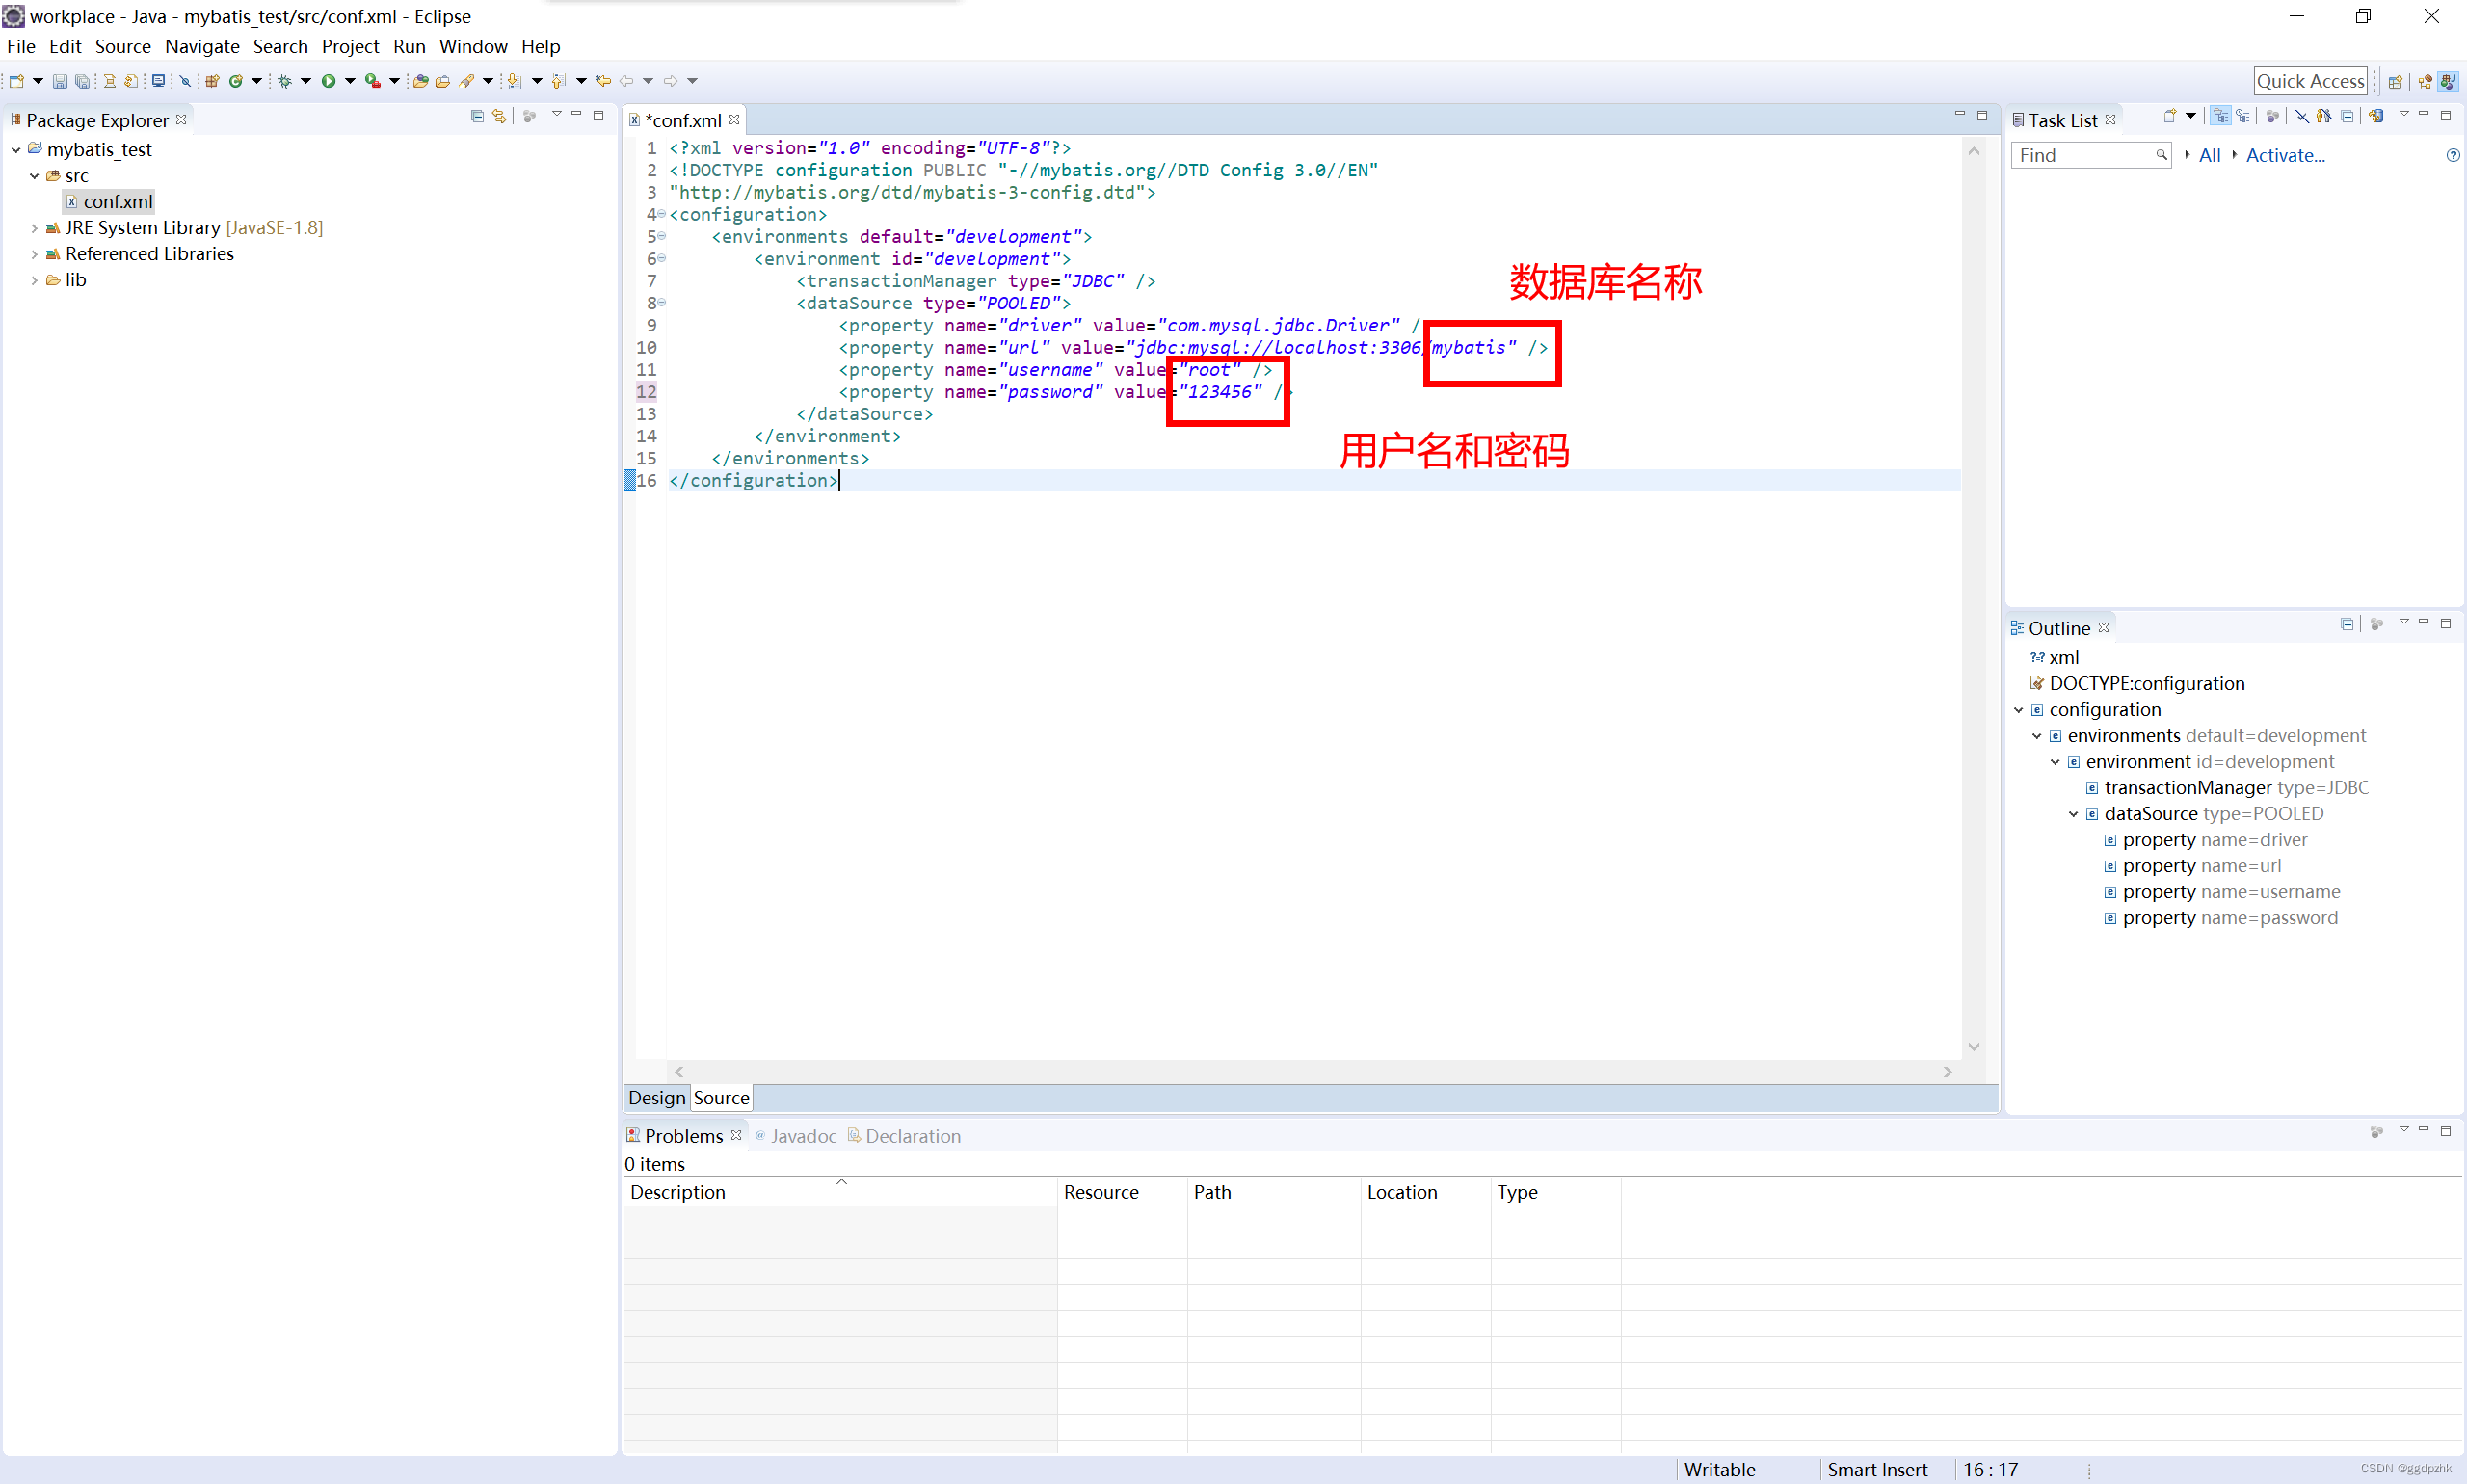
Task: Click the New Java Package icon
Action: 212,81
